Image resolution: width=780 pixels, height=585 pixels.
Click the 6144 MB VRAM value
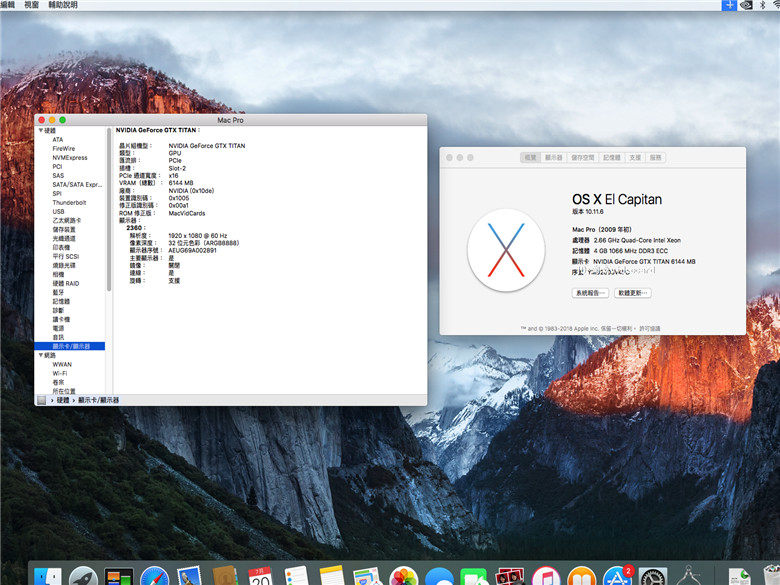181,183
